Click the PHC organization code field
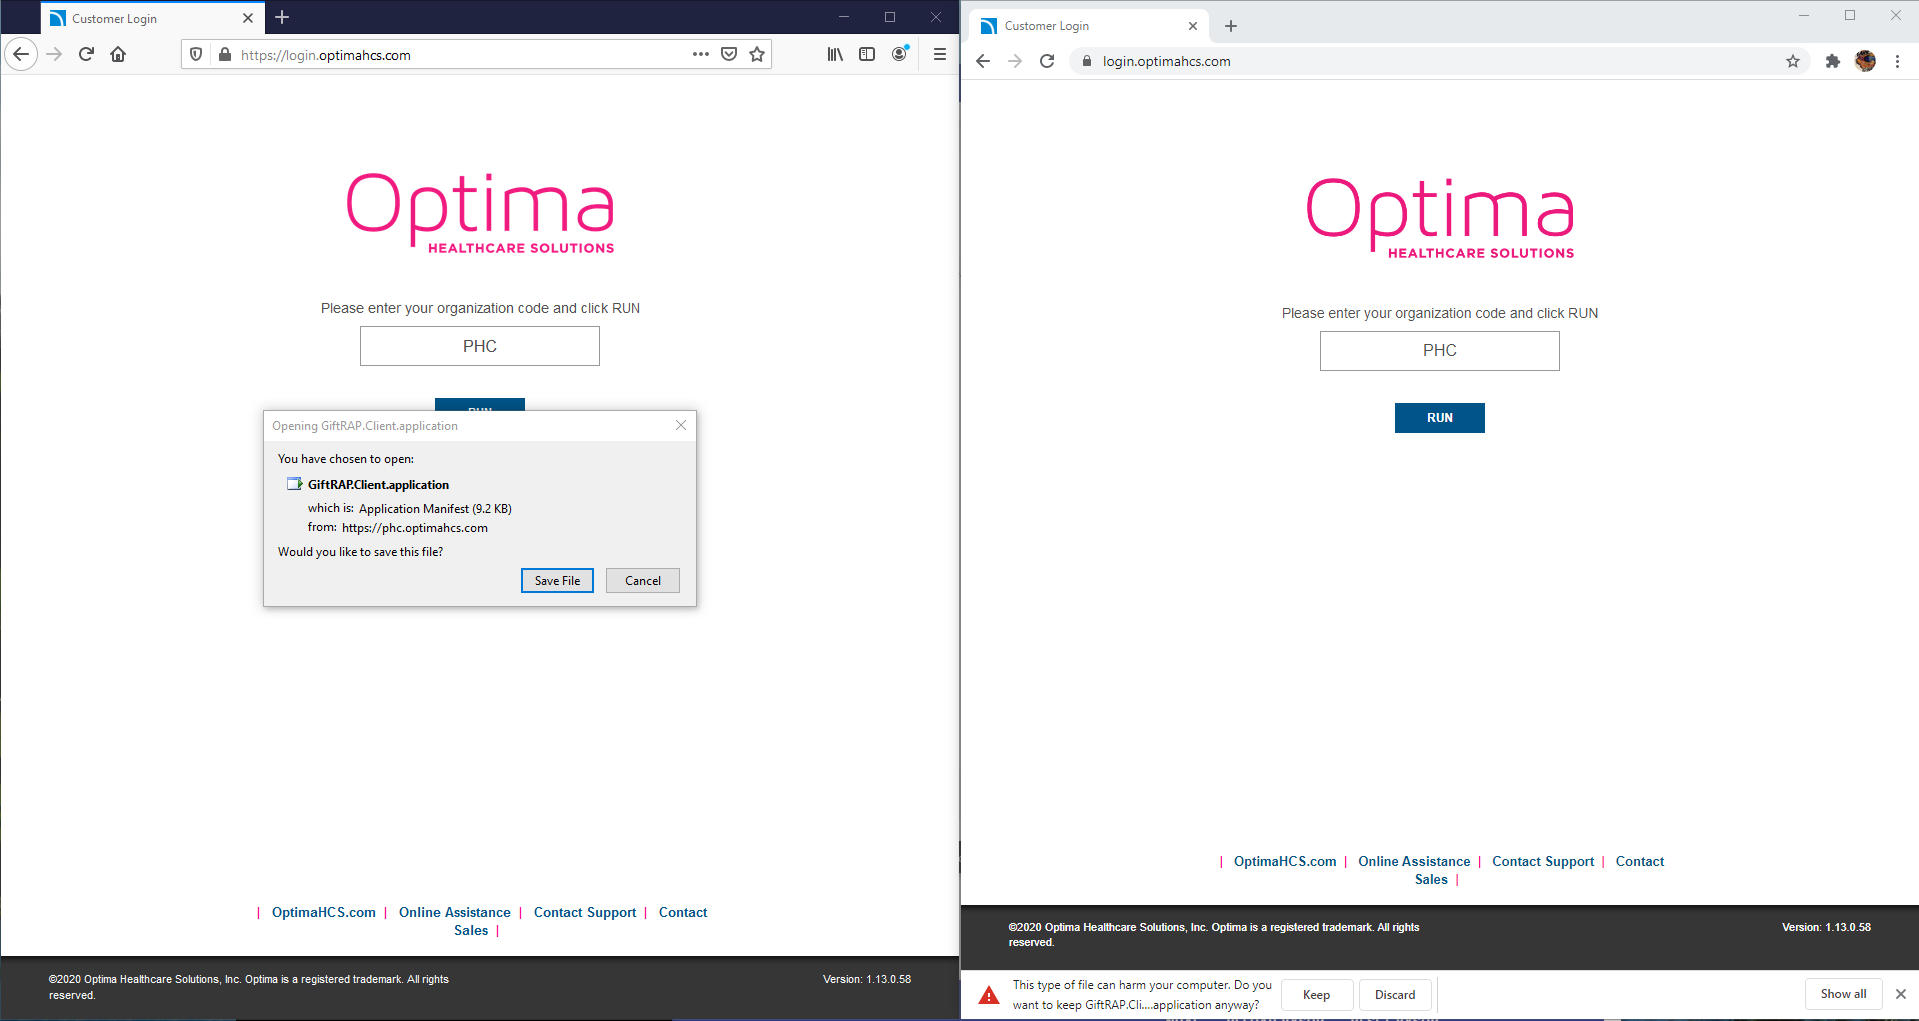The image size is (1919, 1021). pyautogui.click(x=479, y=345)
